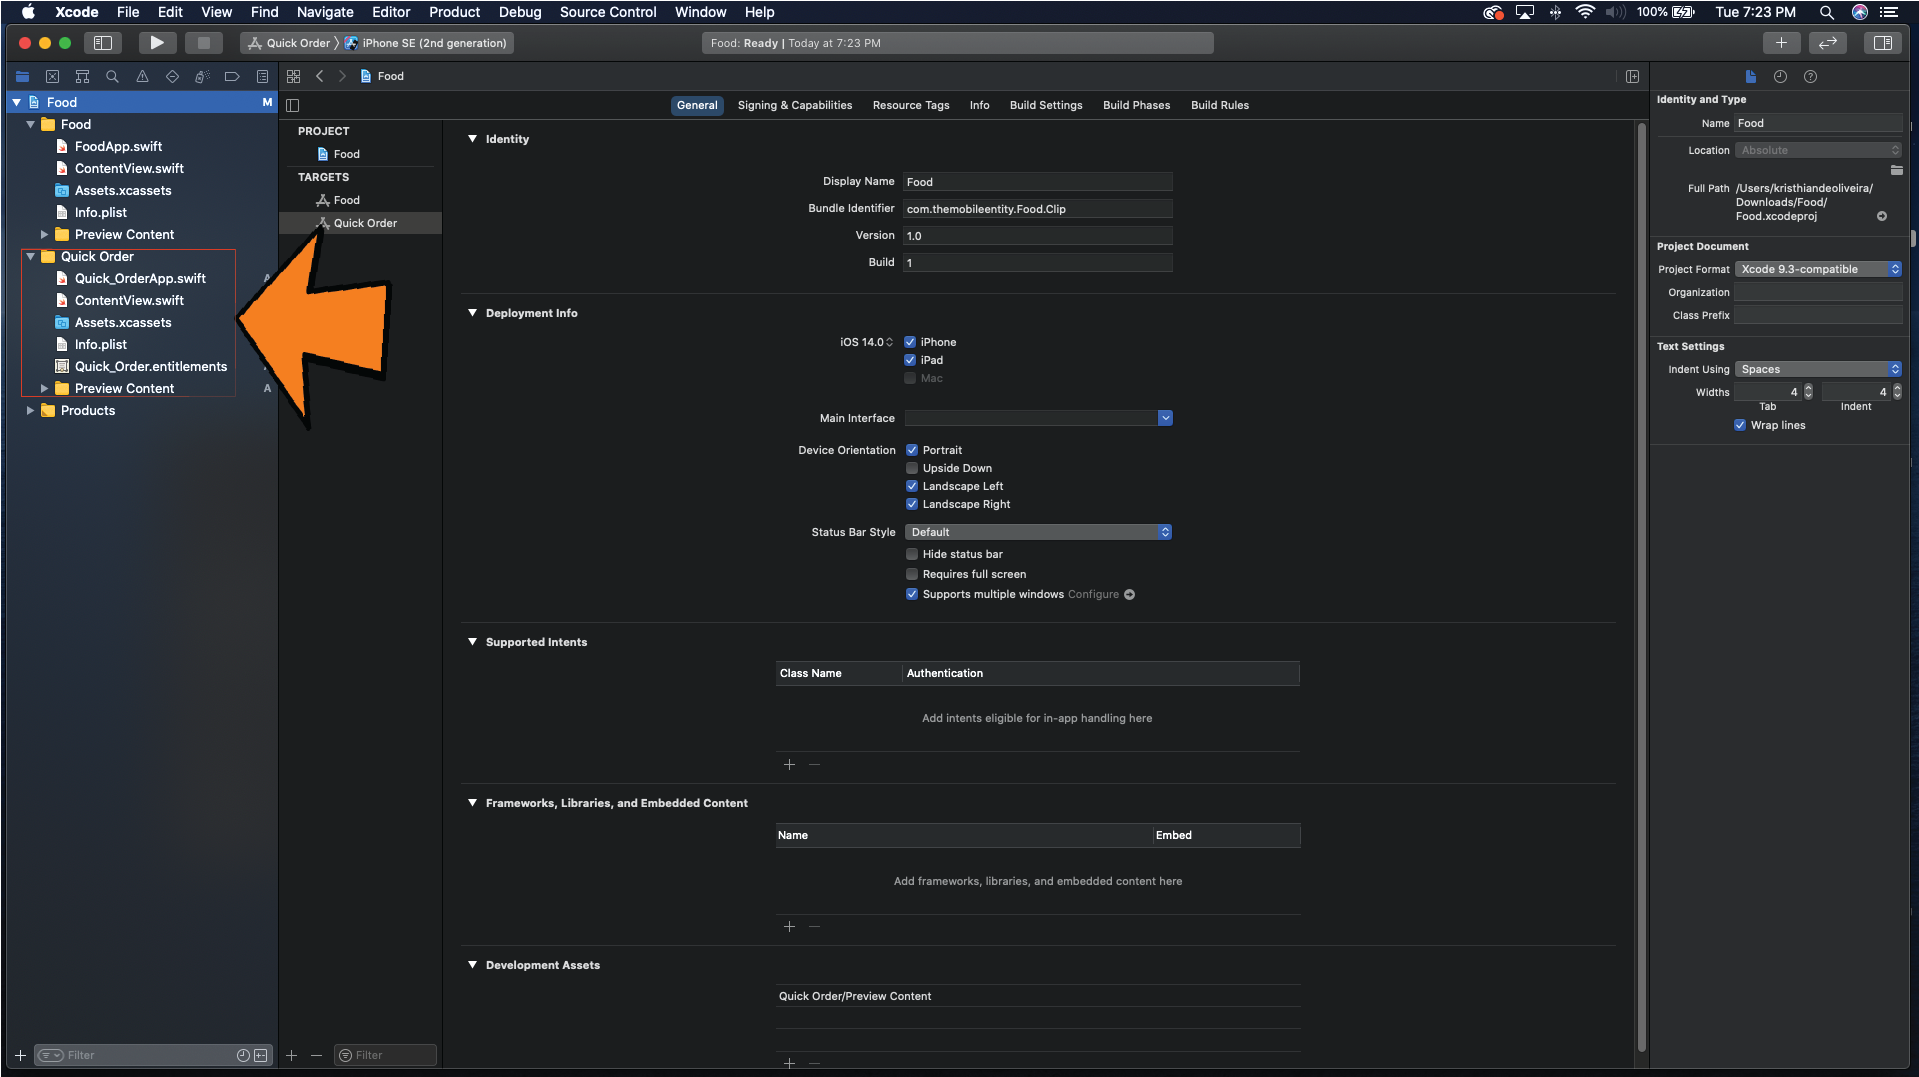Viewport: 1919px width, 1077px height.
Task: Go forward in editor history
Action: (342, 76)
